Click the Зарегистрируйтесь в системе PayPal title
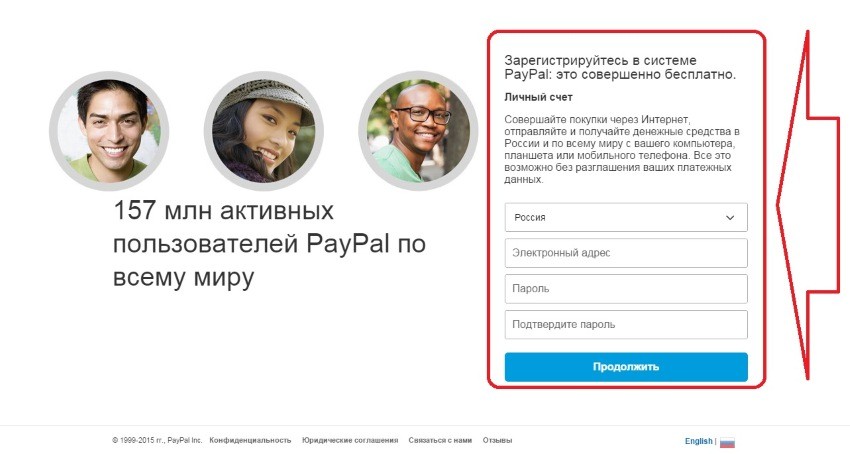 tap(620, 67)
